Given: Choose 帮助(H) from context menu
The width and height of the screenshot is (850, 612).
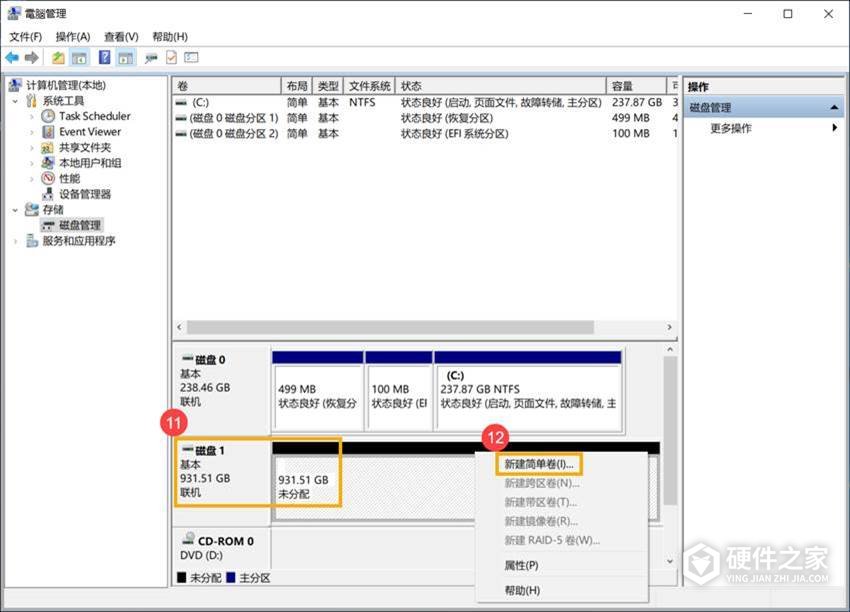Looking at the screenshot, I should [x=522, y=590].
